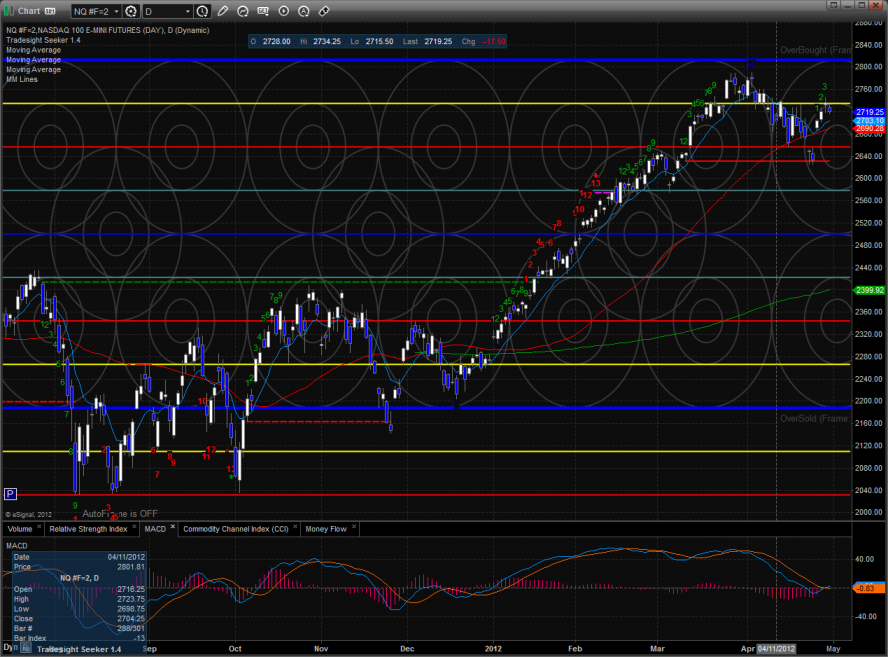Click the blue P marker box

[10, 493]
